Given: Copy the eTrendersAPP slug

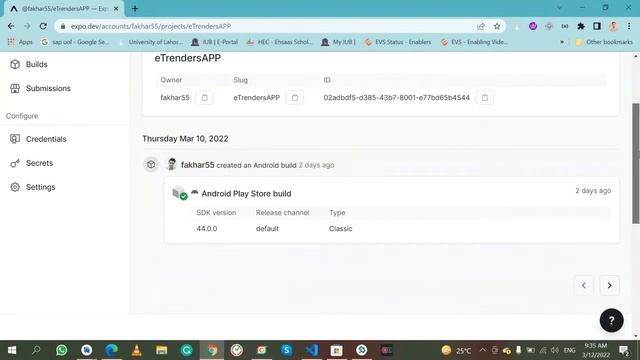Looking at the screenshot, I should click(295, 98).
